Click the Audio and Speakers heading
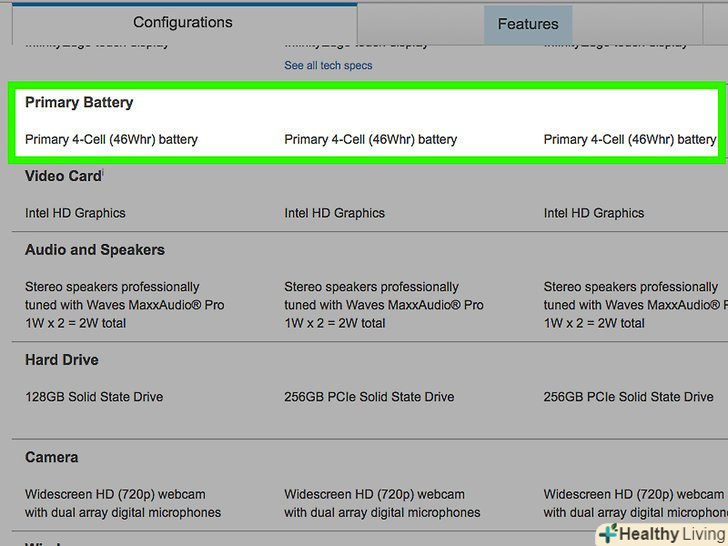Image resolution: width=728 pixels, height=546 pixels. [x=95, y=250]
